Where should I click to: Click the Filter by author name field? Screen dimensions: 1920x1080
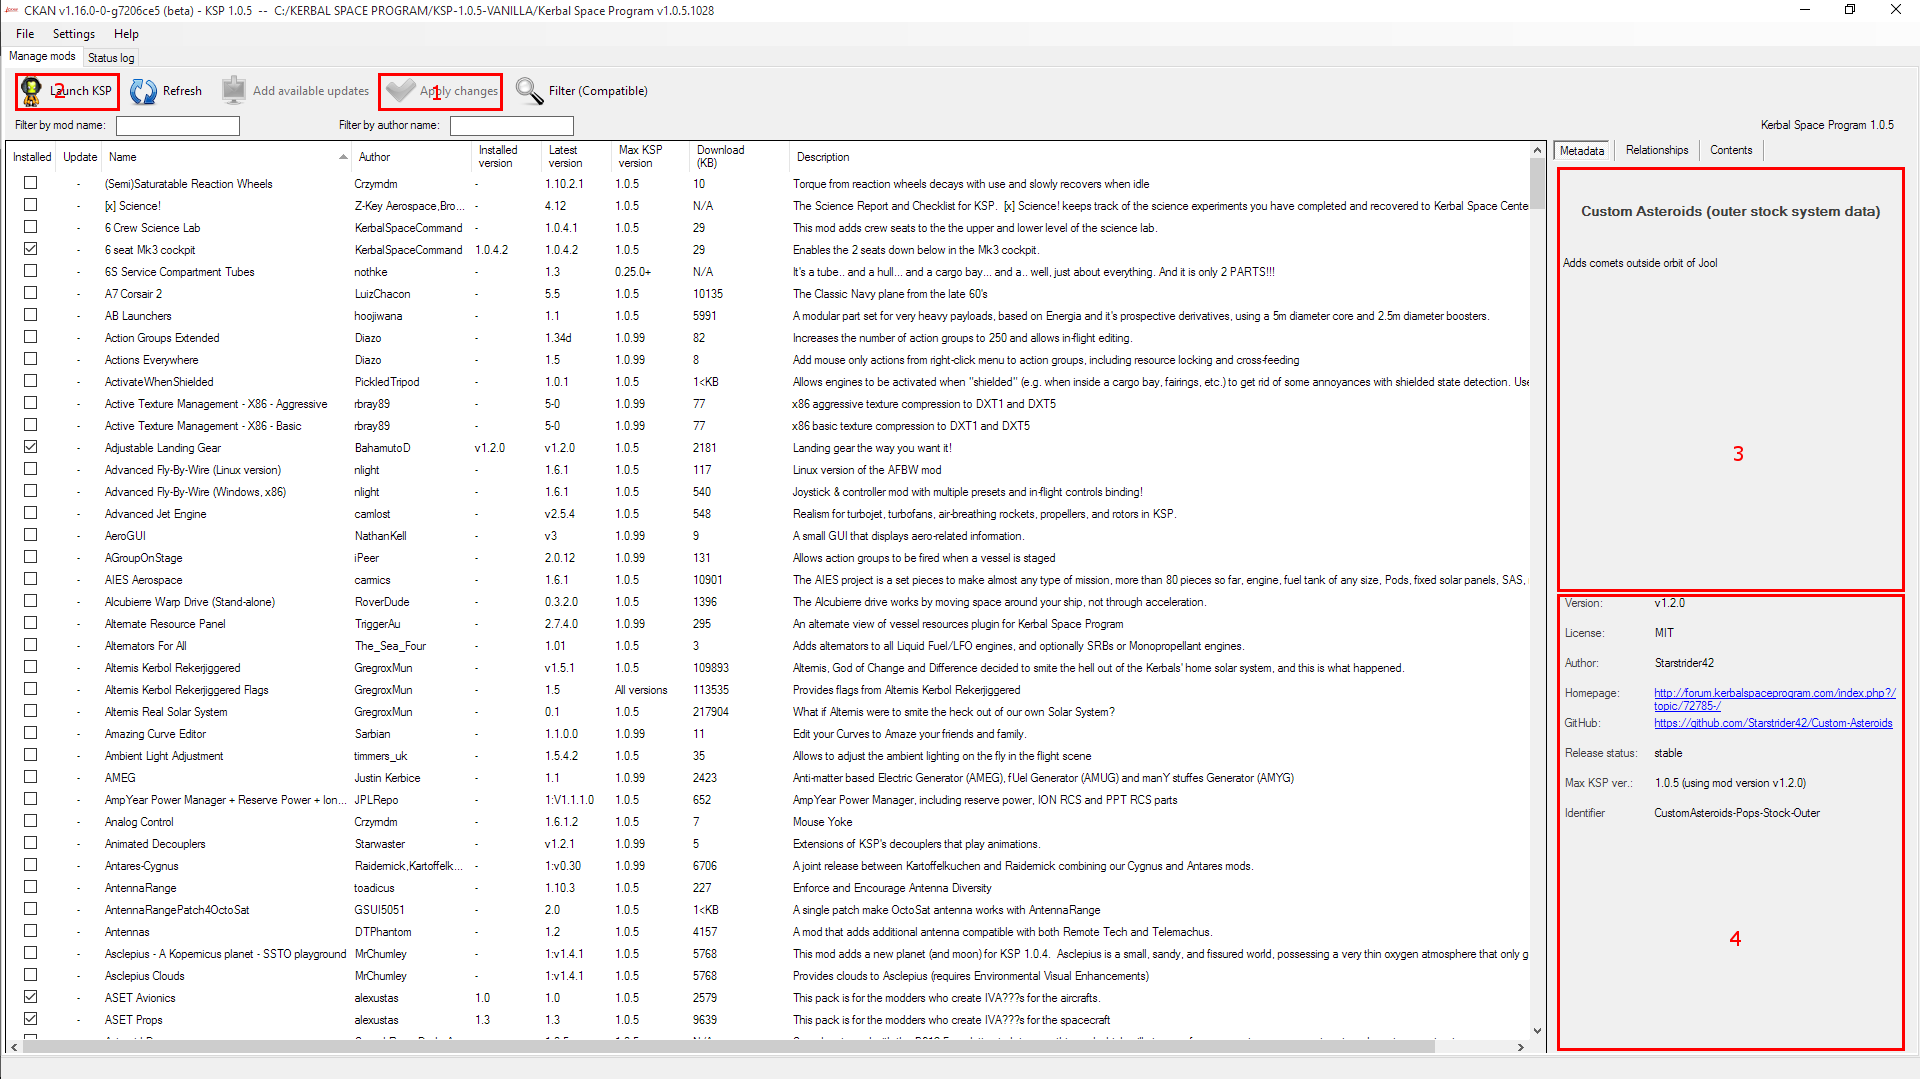point(512,125)
